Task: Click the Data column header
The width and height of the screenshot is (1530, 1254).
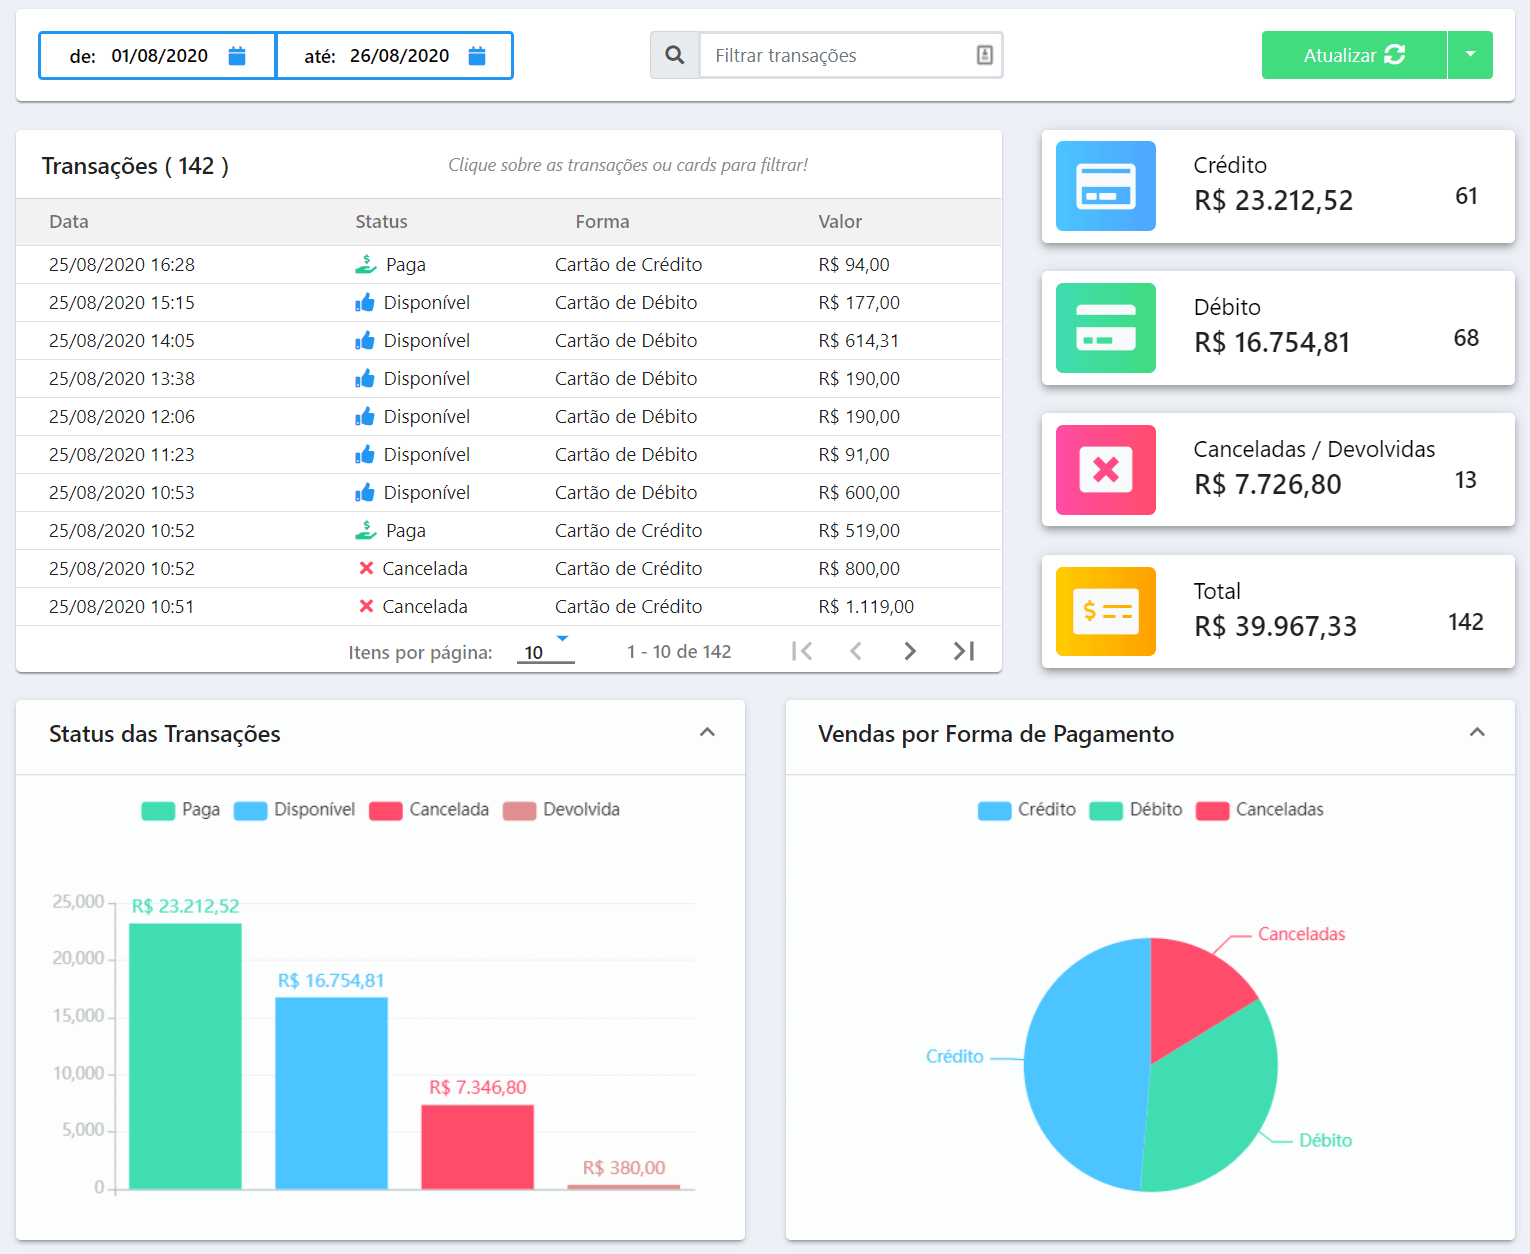Action: click(69, 222)
